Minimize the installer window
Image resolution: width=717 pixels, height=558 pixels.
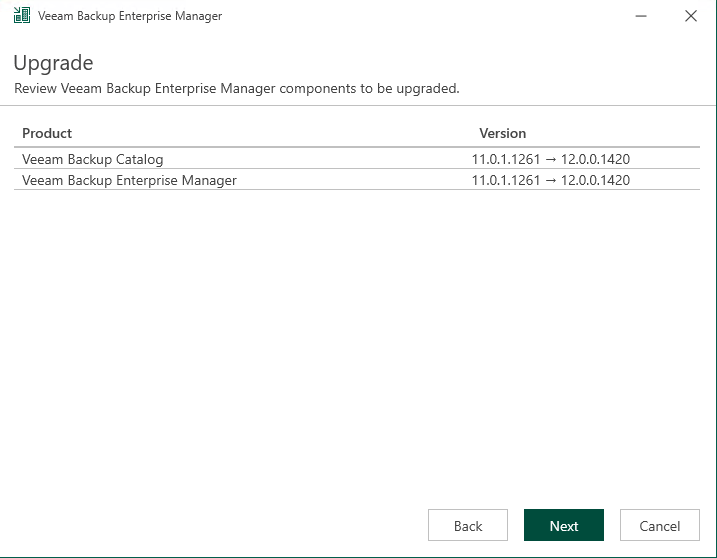[641, 16]
